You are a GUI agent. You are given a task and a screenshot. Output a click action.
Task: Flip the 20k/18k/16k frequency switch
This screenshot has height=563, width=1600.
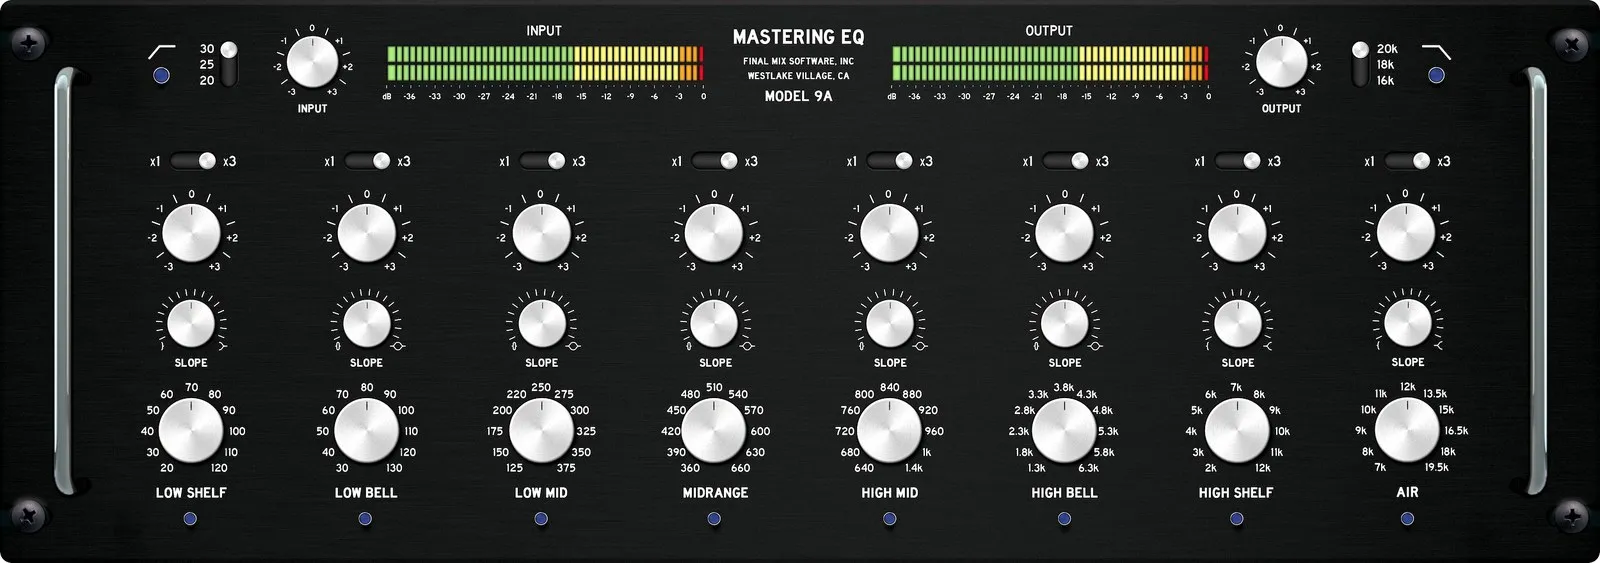[1360, 64]
